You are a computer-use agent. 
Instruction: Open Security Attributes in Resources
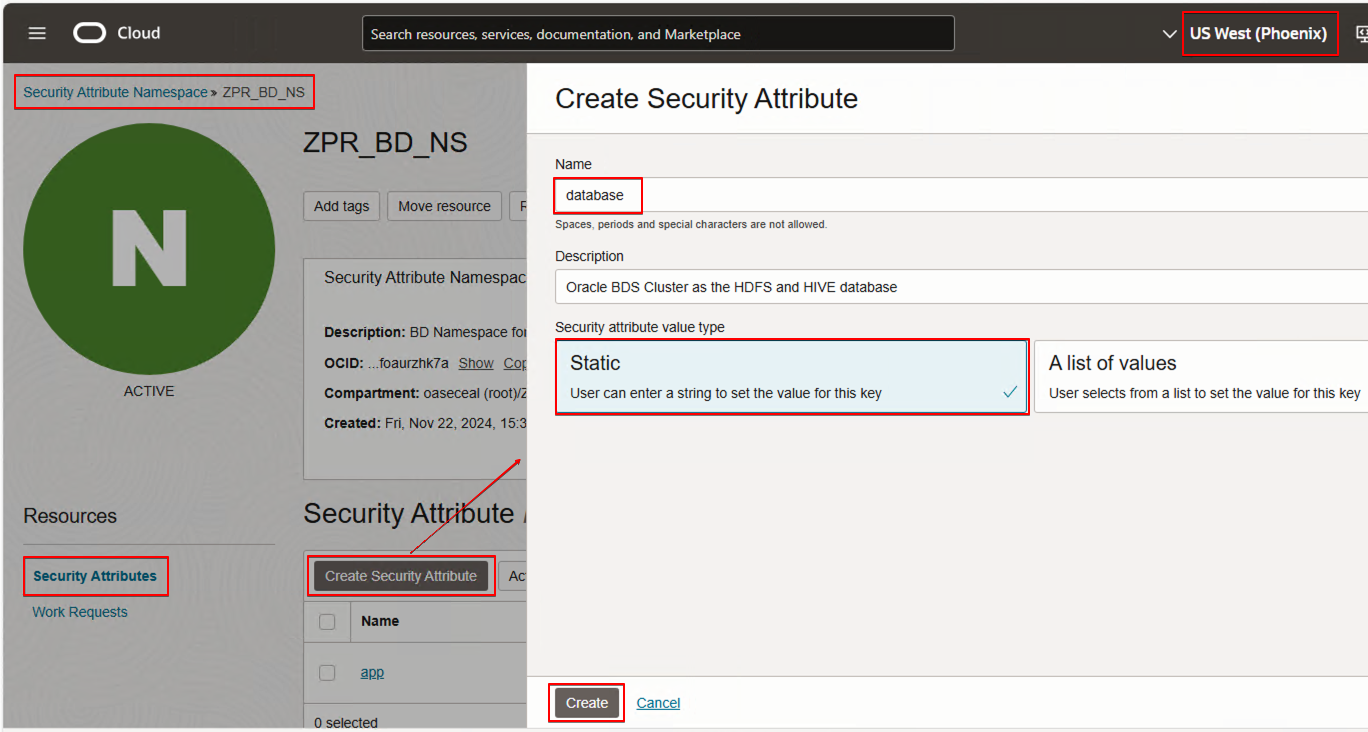[95, 576]
